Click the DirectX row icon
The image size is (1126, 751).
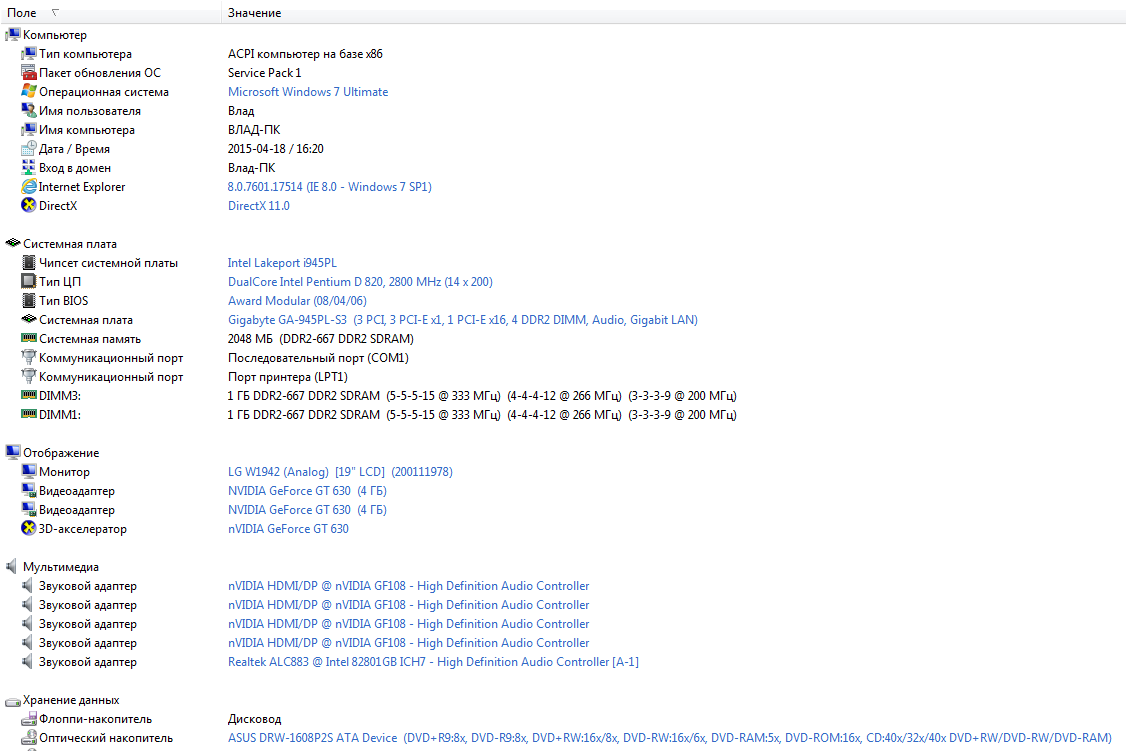[x=29, y=206]
